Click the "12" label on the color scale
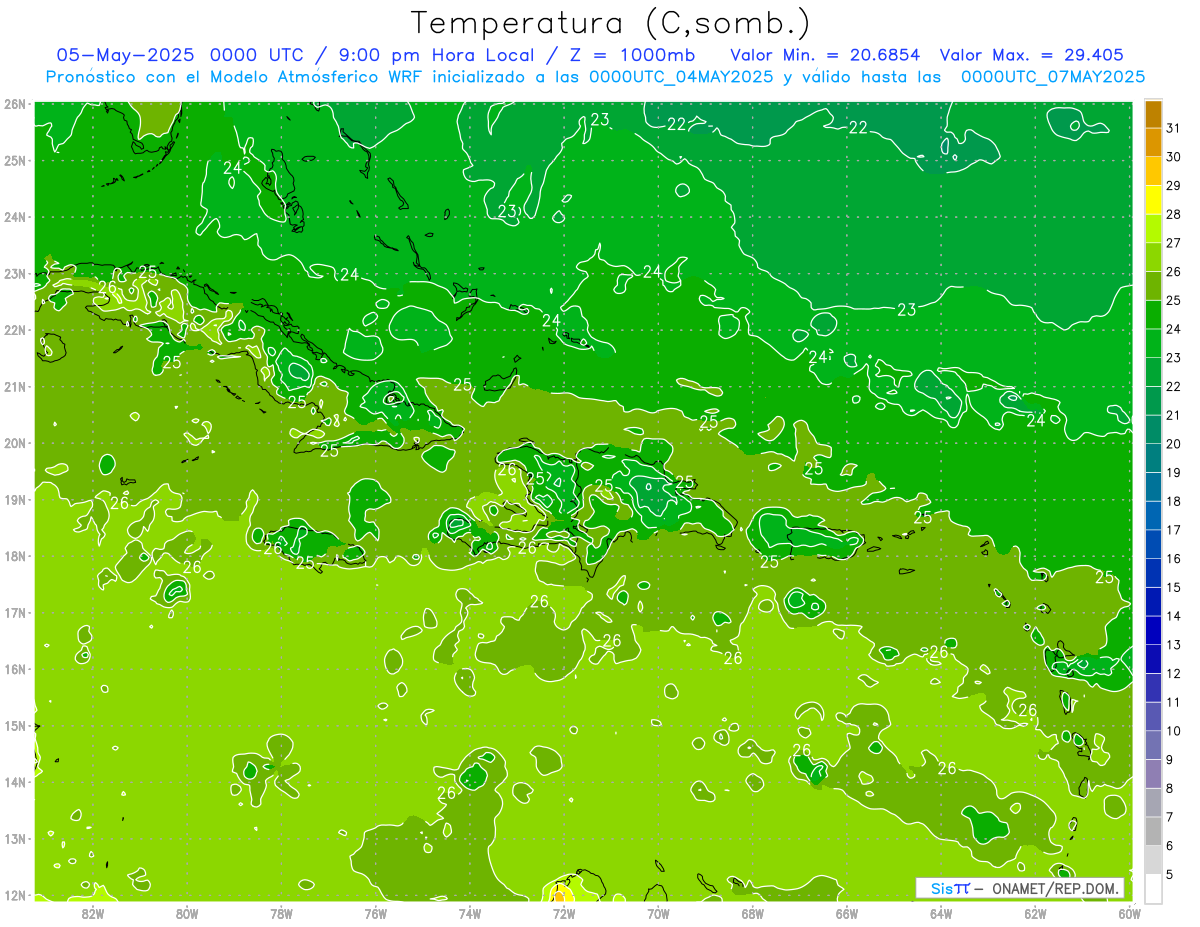The width and height of the screenshot is (1200, 927). [x=1173, y=673]
